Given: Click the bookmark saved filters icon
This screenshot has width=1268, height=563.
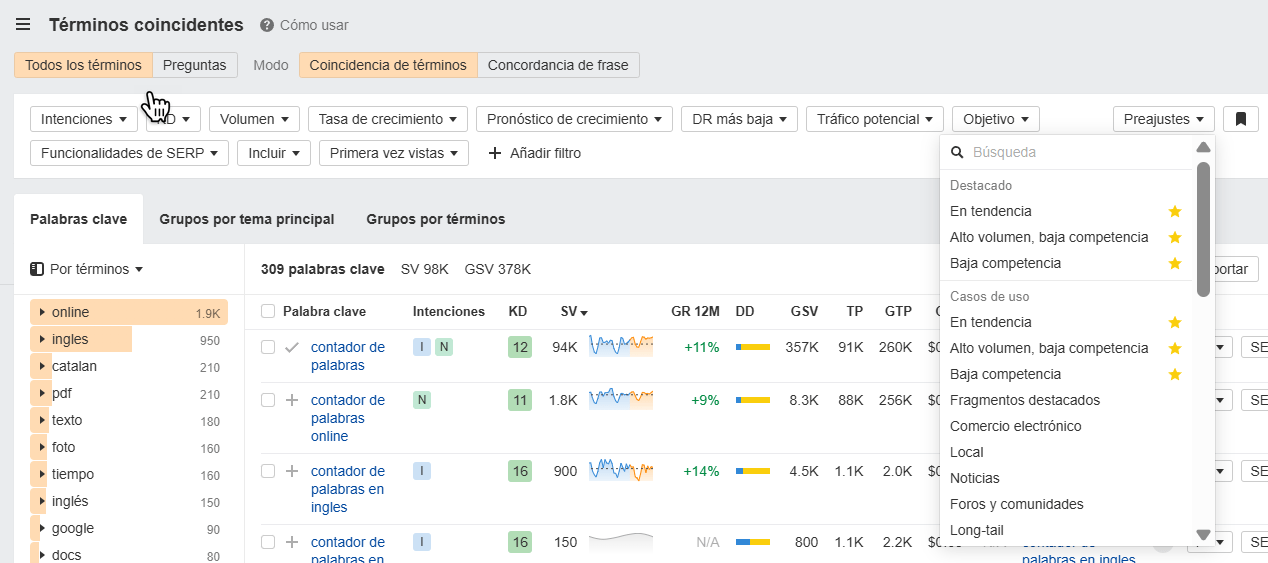Looking at the screenshot, I should pos(1240,119).
